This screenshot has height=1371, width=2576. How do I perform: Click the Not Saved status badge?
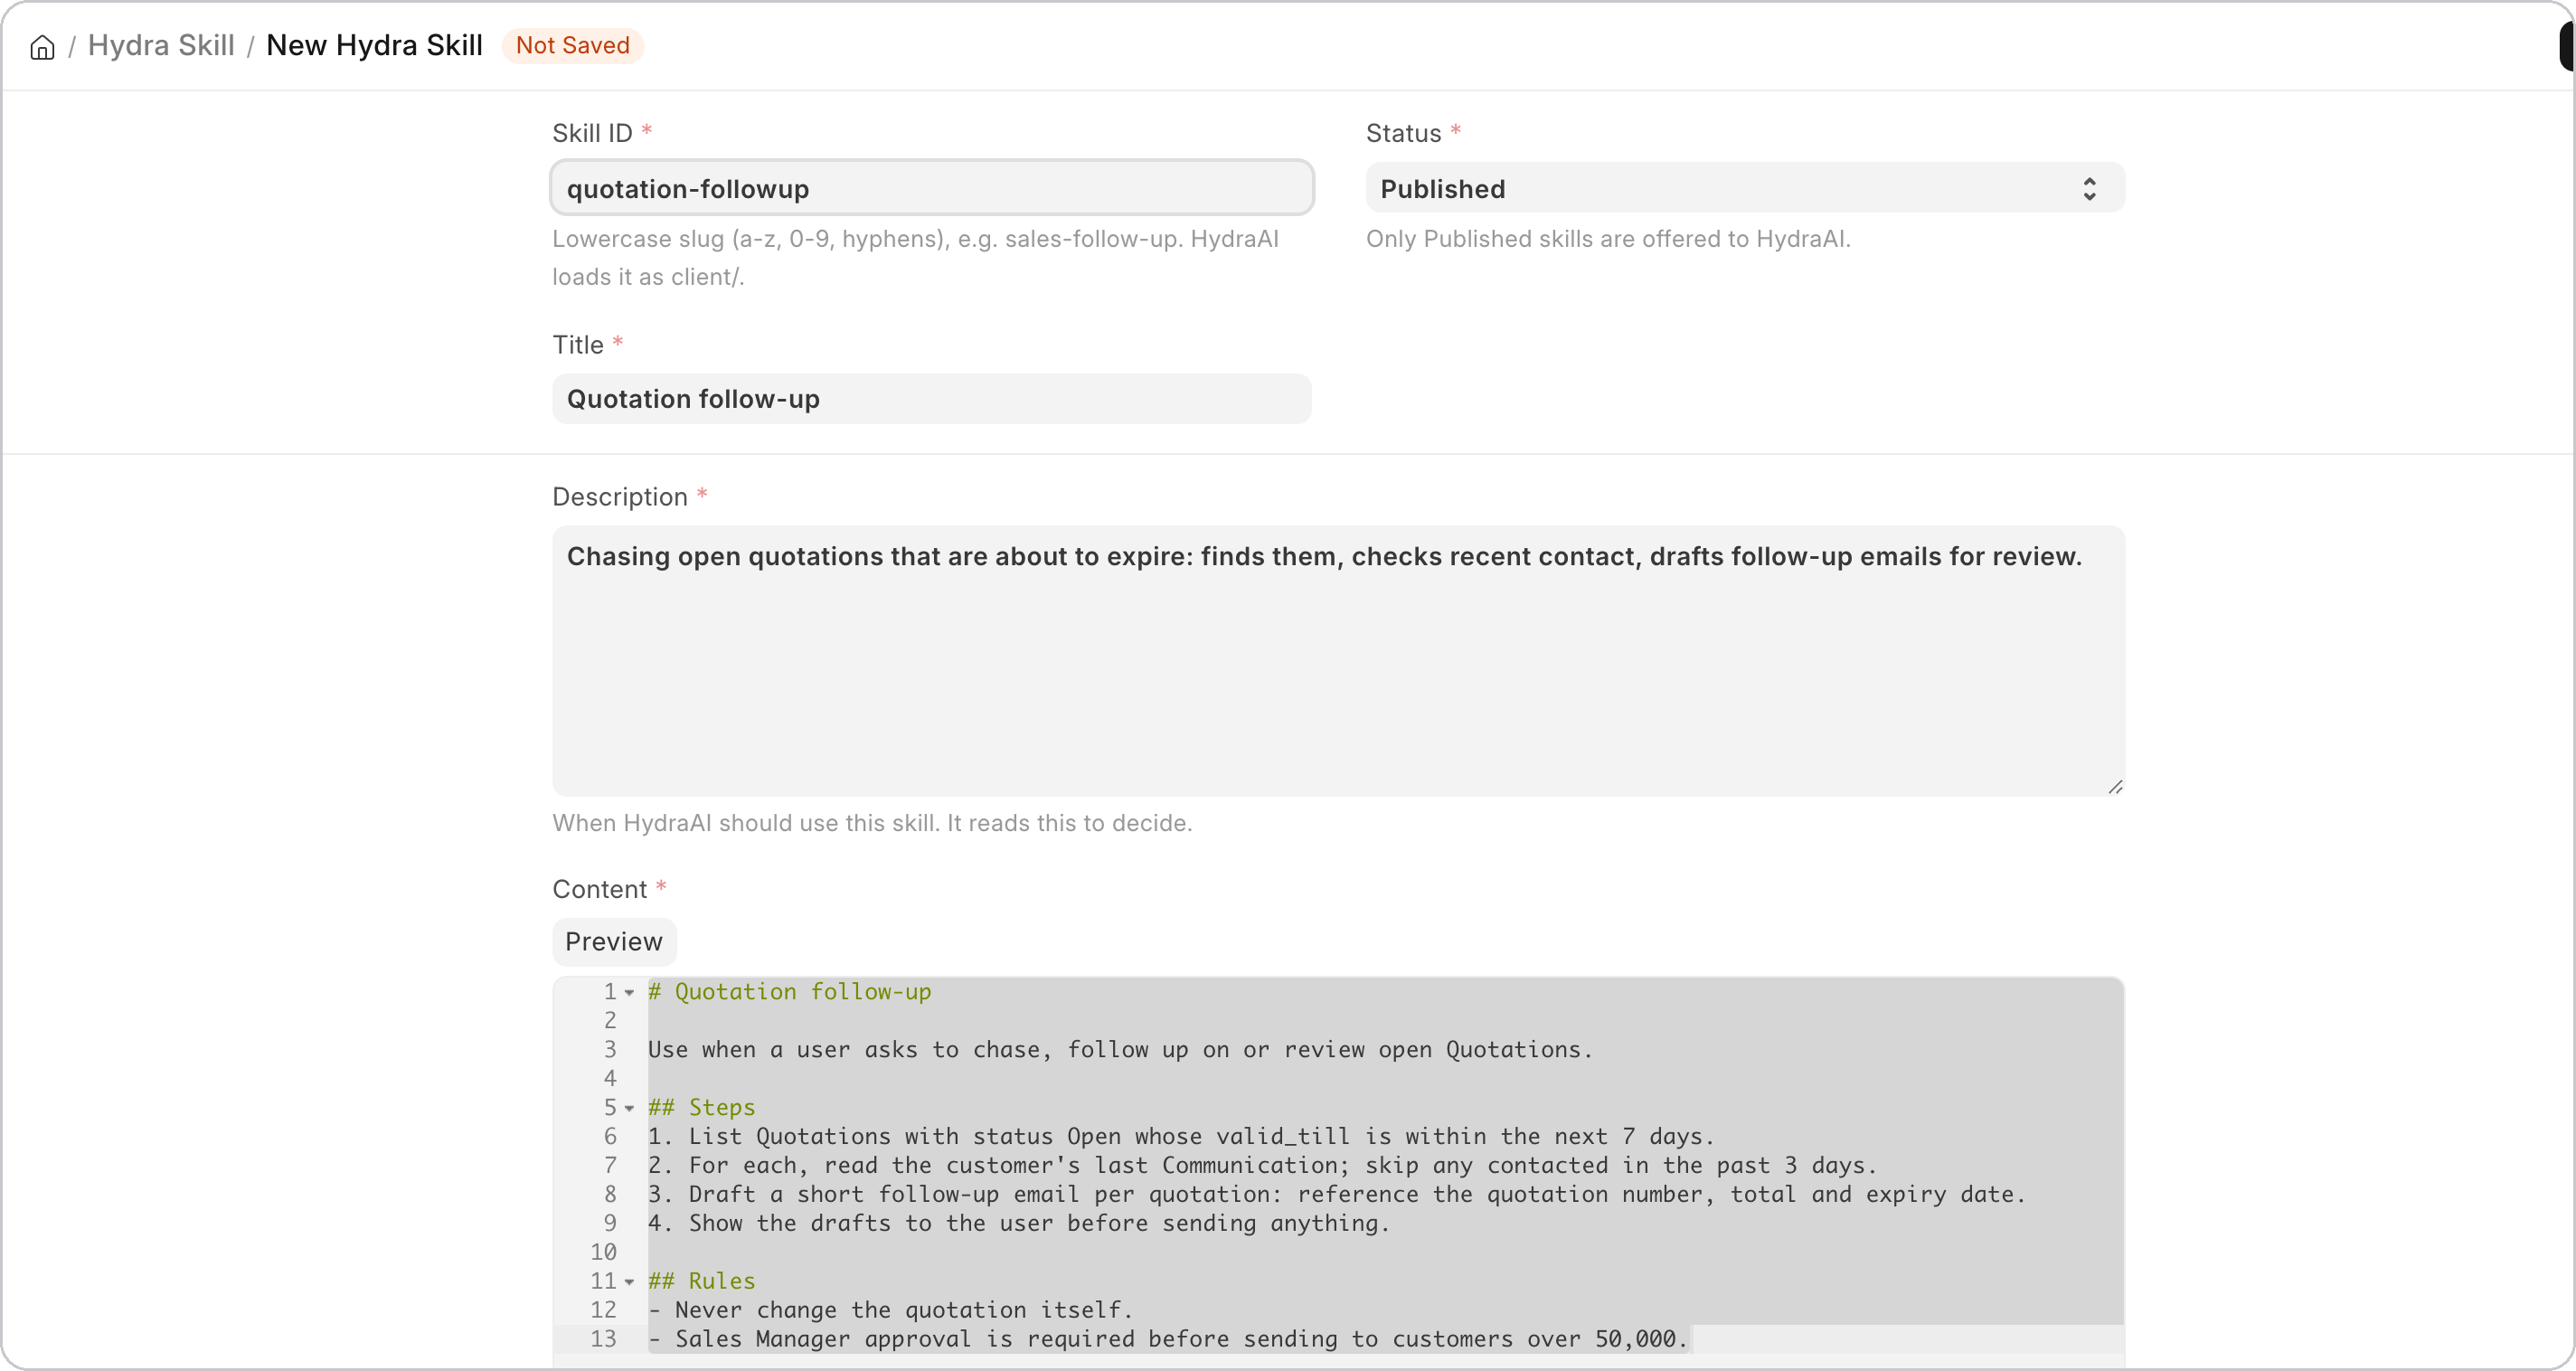(572, 45)
